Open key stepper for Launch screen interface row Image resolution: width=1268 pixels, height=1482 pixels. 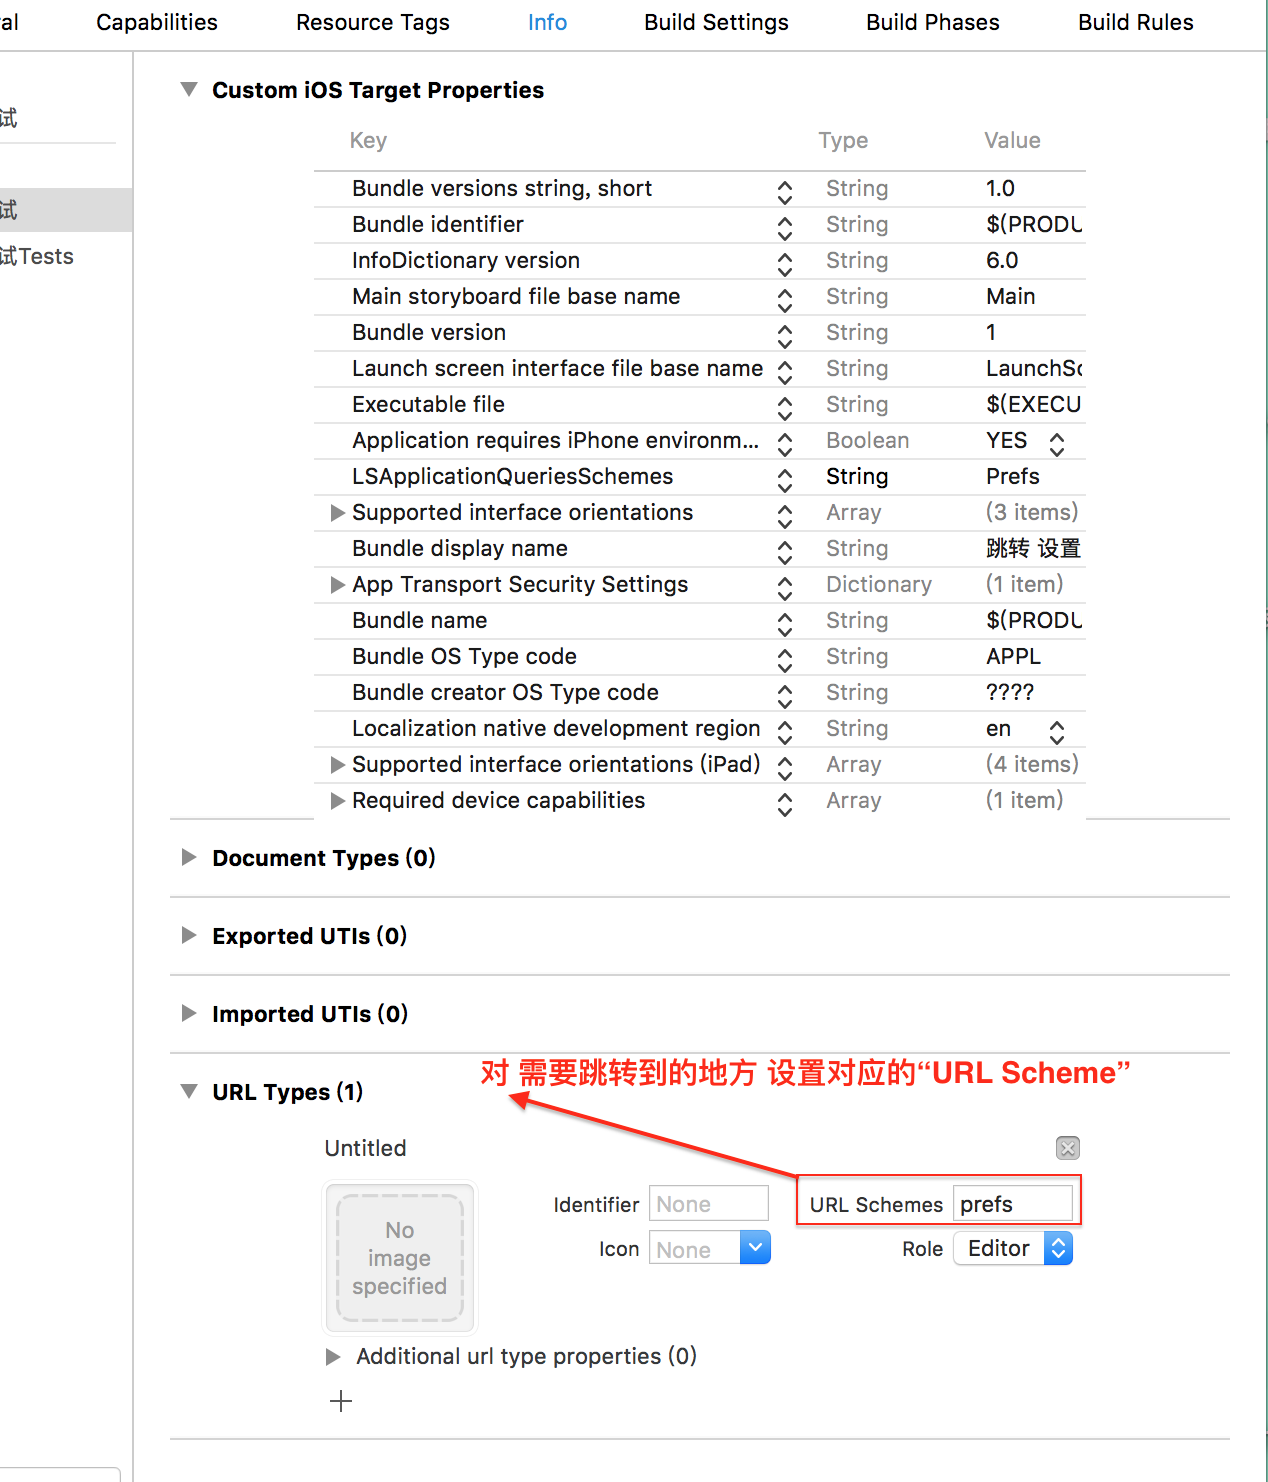tap(785, 373)
